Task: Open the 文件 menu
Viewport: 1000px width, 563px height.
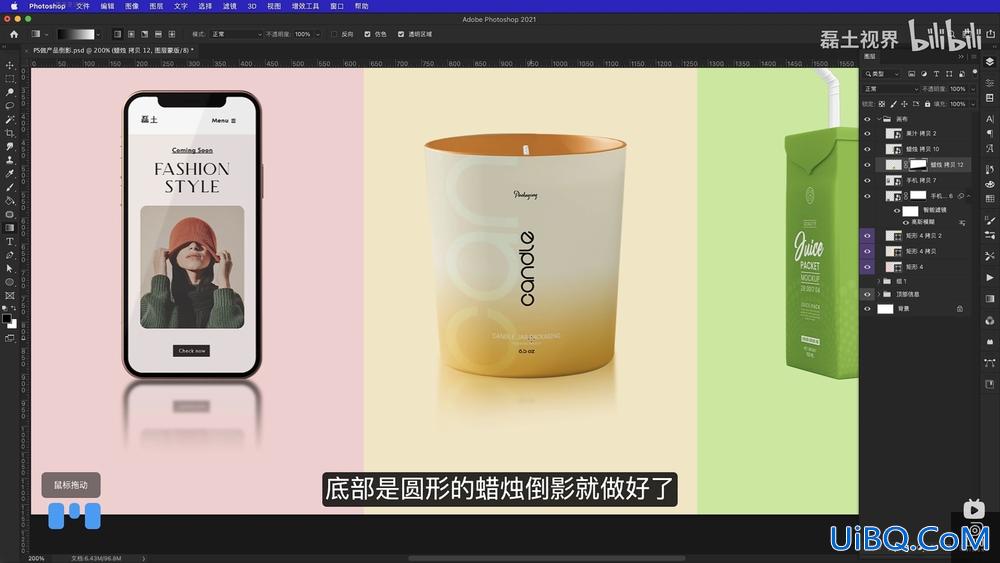Action: coord(83,6)
